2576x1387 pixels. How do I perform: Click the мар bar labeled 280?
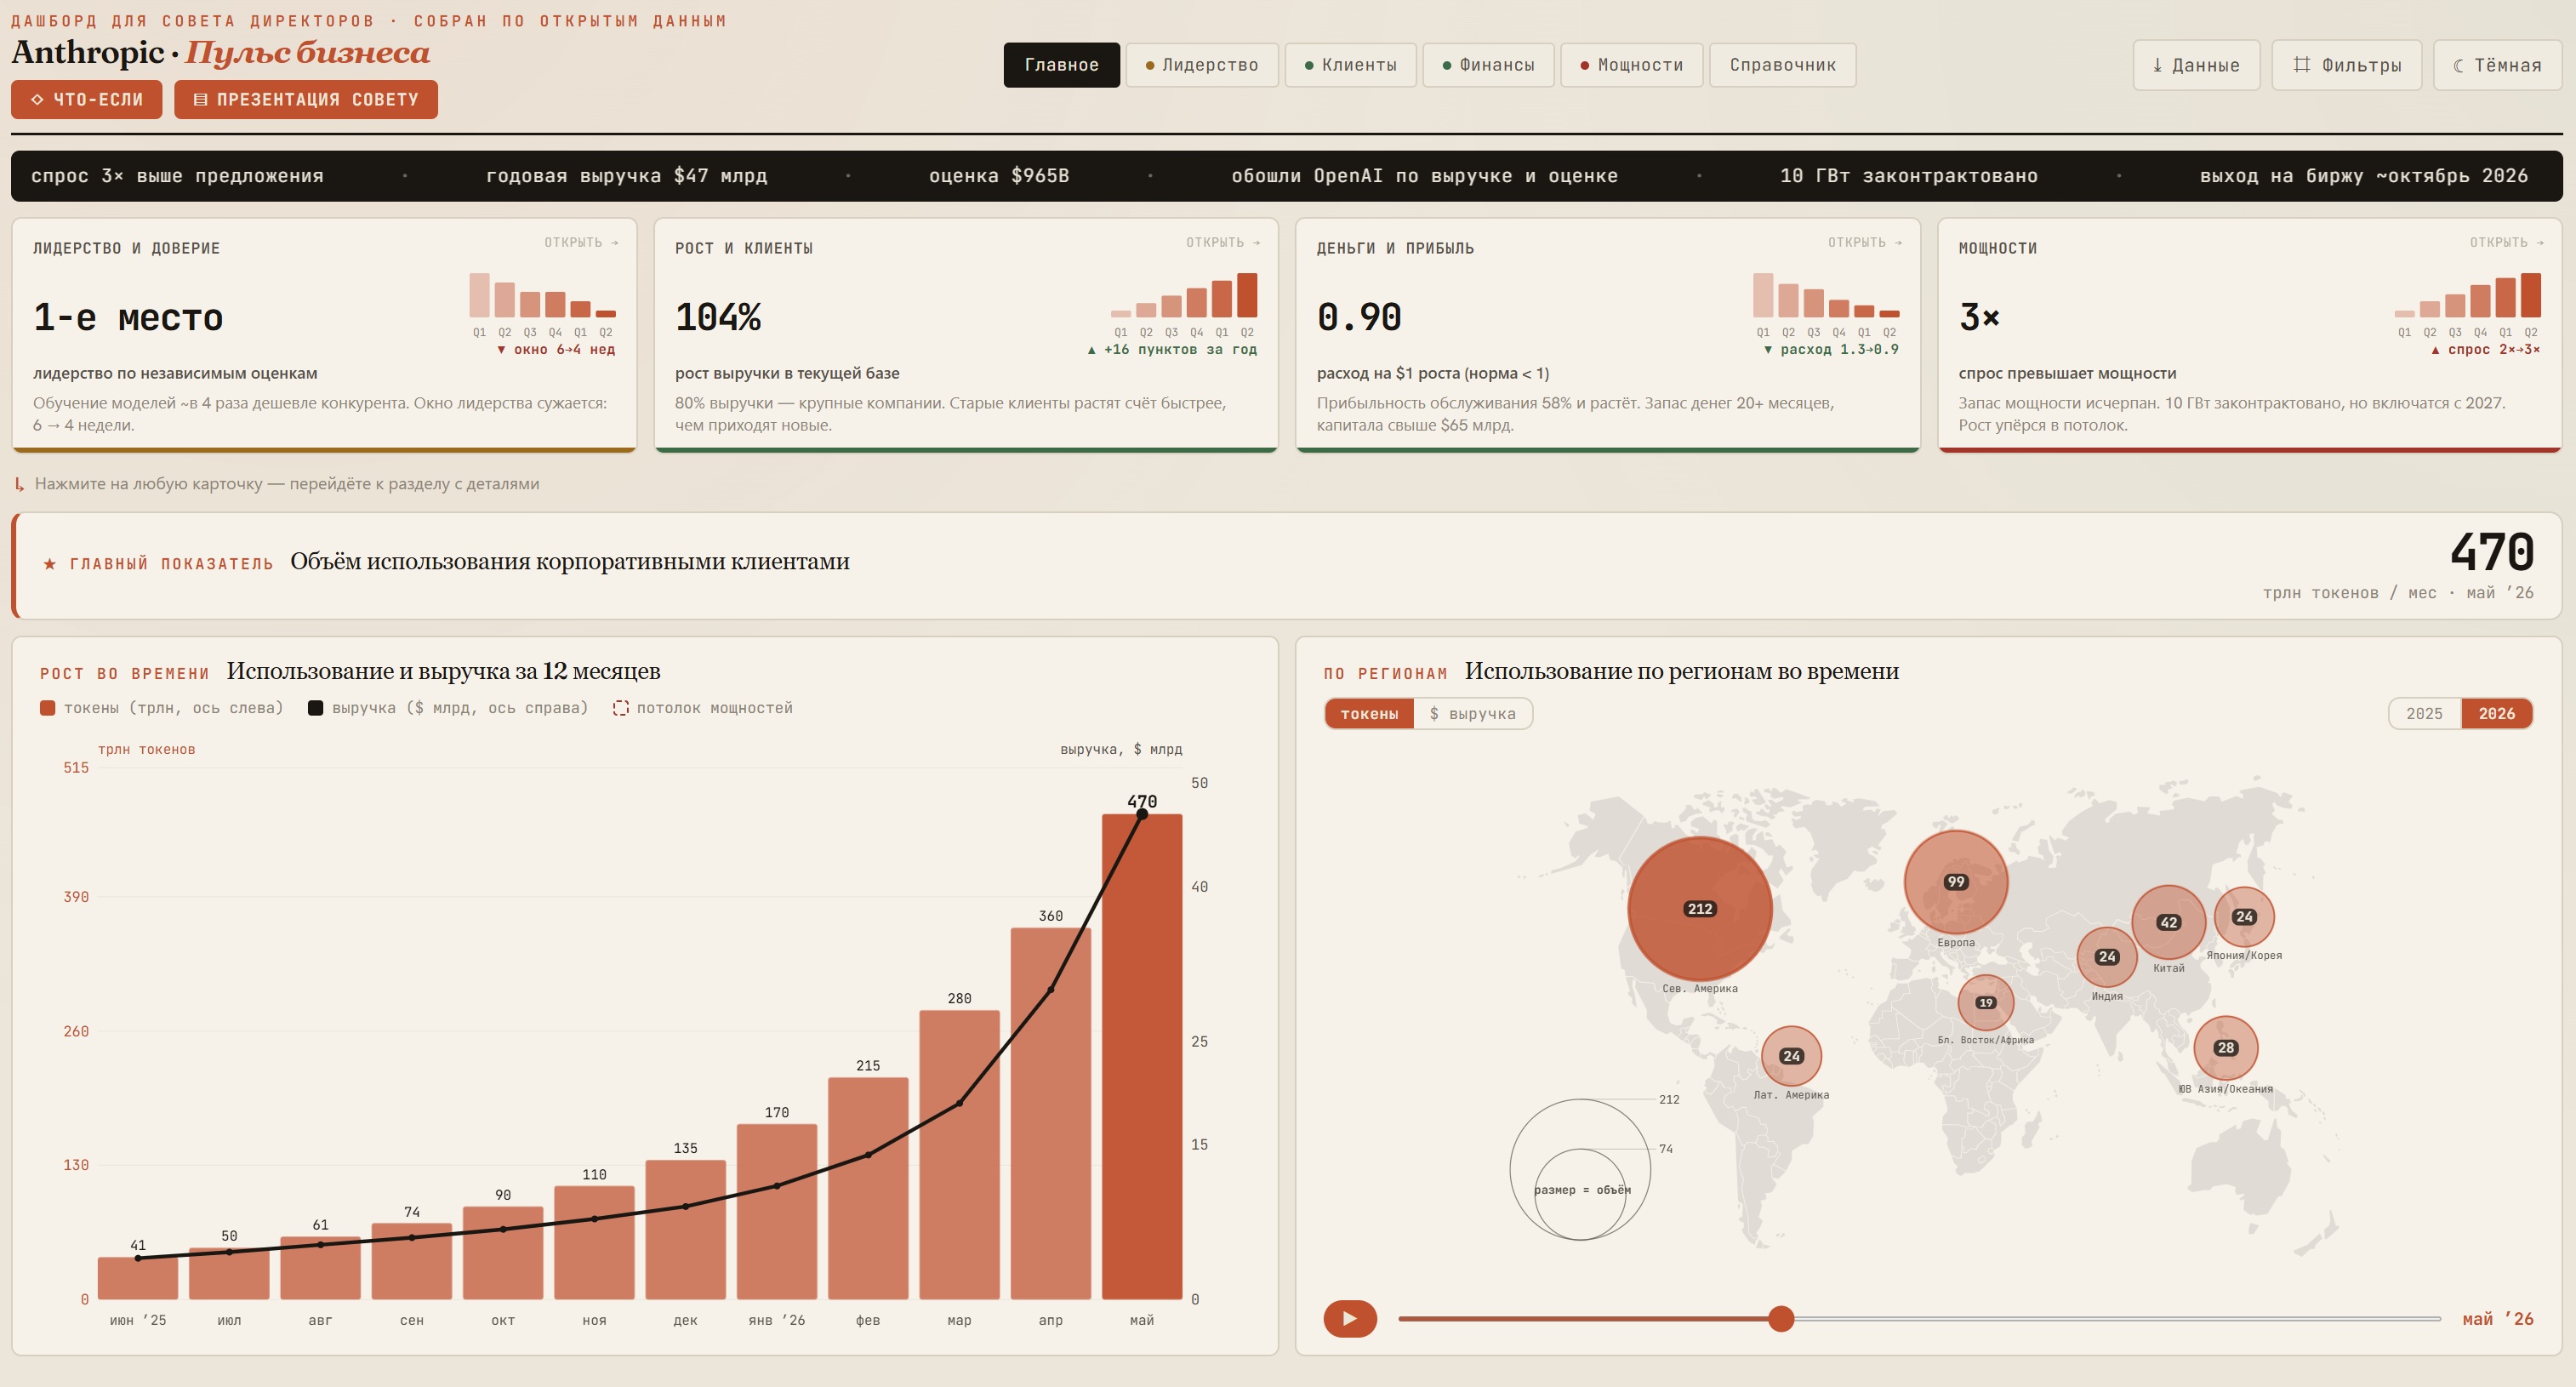pos(959,1154)
